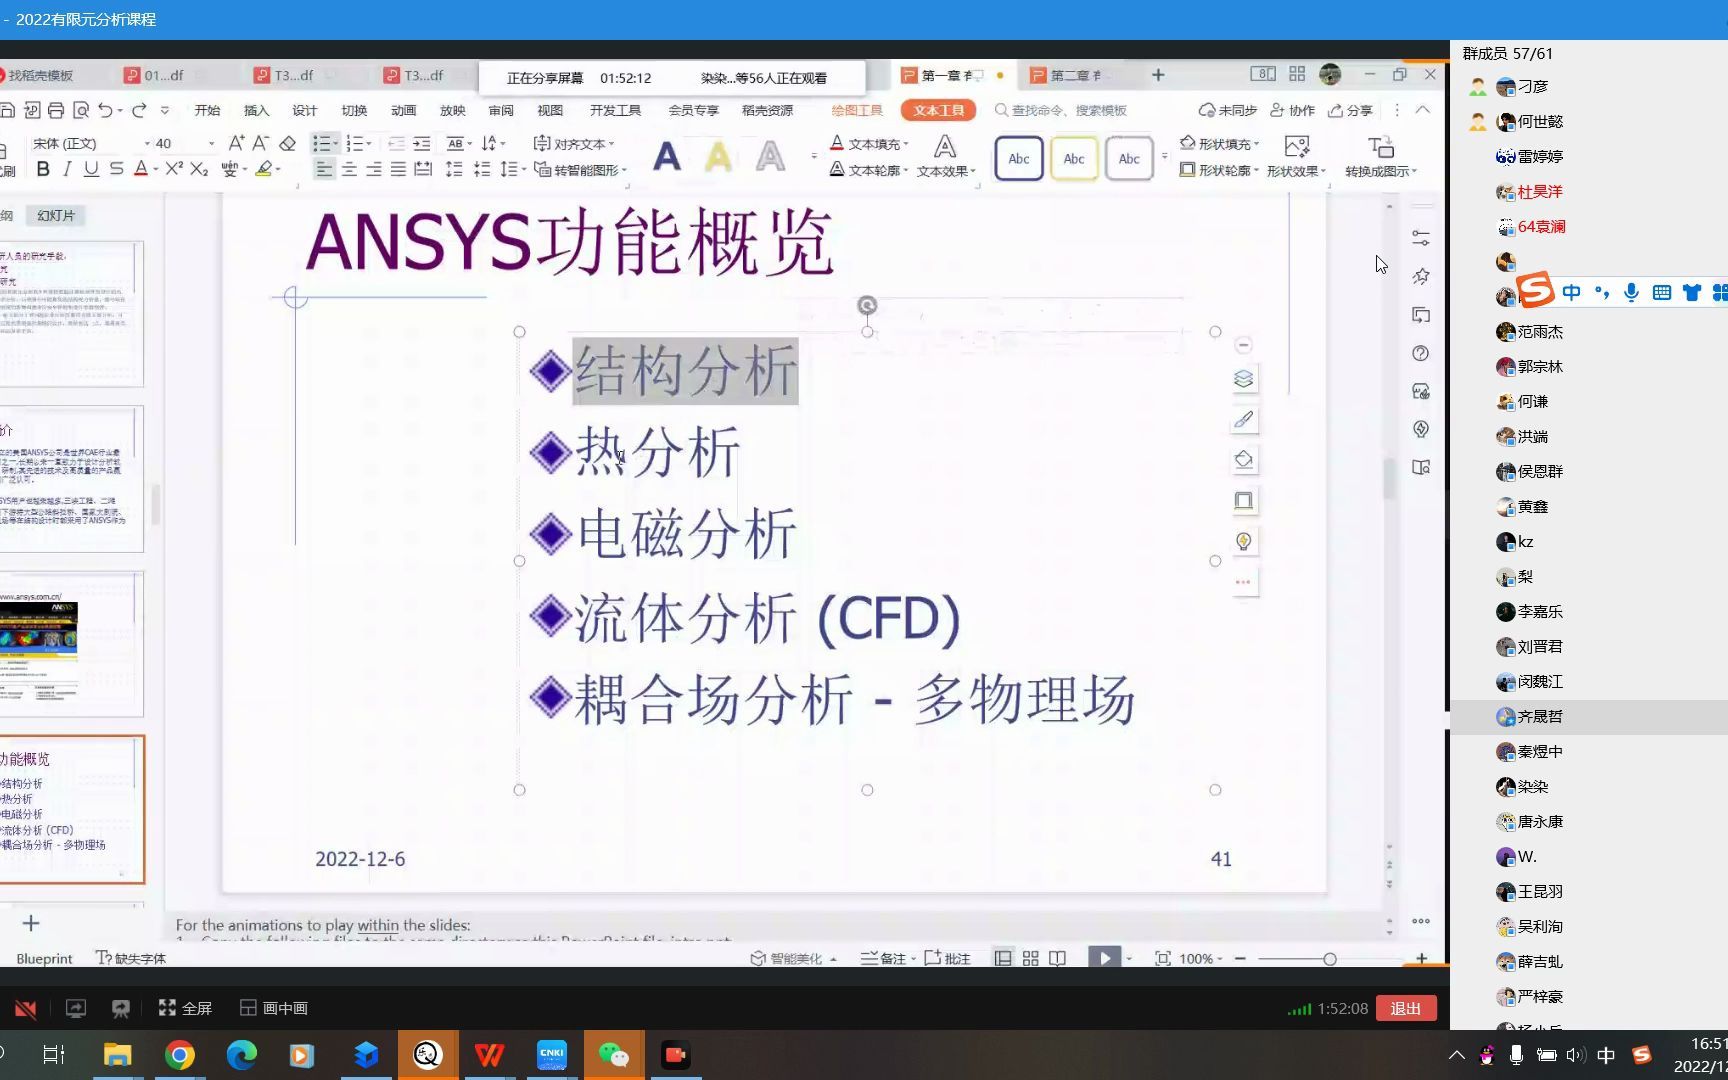Apply strikethrough formatting

(116, 169)
